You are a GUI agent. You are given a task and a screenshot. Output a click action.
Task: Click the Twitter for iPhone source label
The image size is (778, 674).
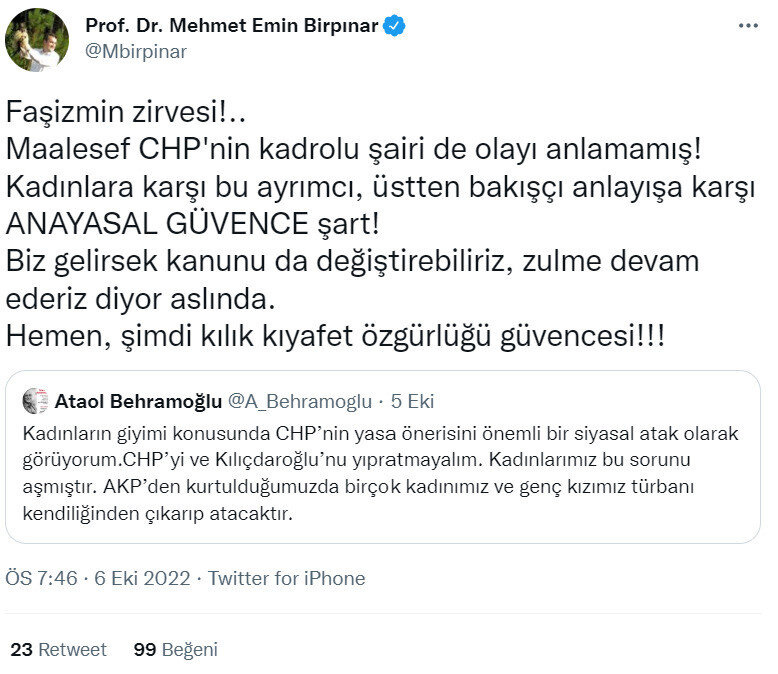[286, 578]
